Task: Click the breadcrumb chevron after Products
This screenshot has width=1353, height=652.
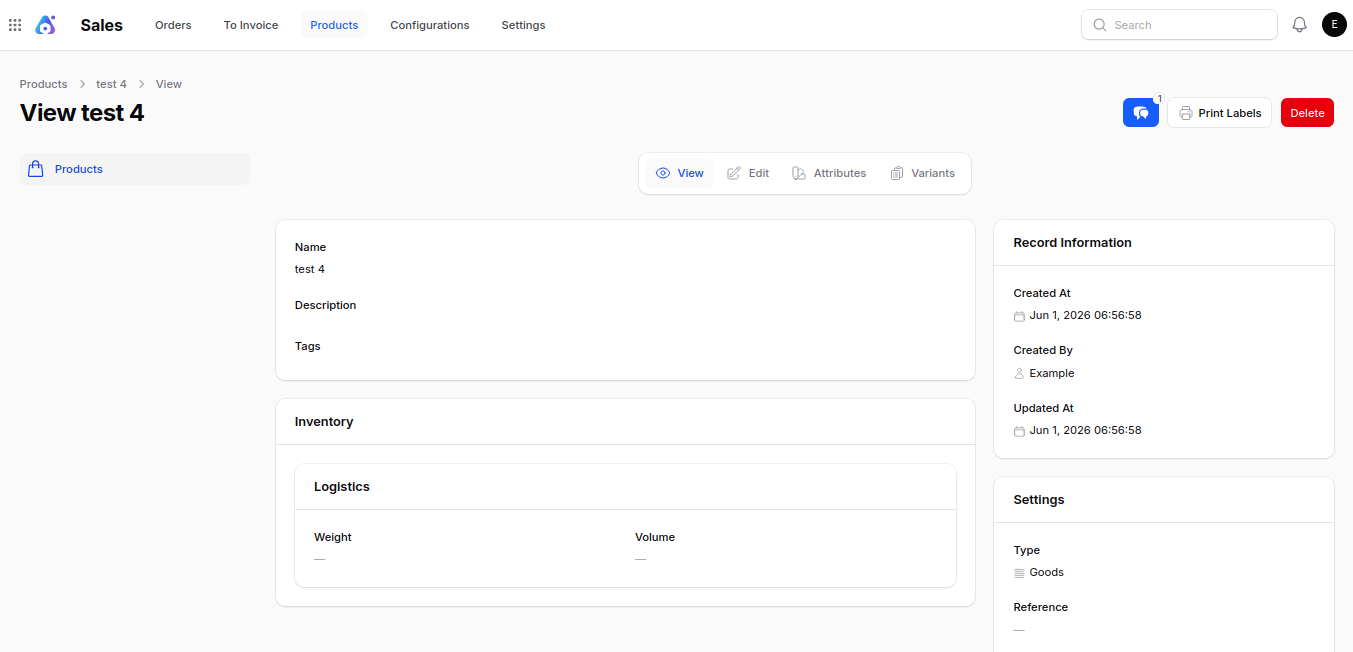Action: (82, 84)
